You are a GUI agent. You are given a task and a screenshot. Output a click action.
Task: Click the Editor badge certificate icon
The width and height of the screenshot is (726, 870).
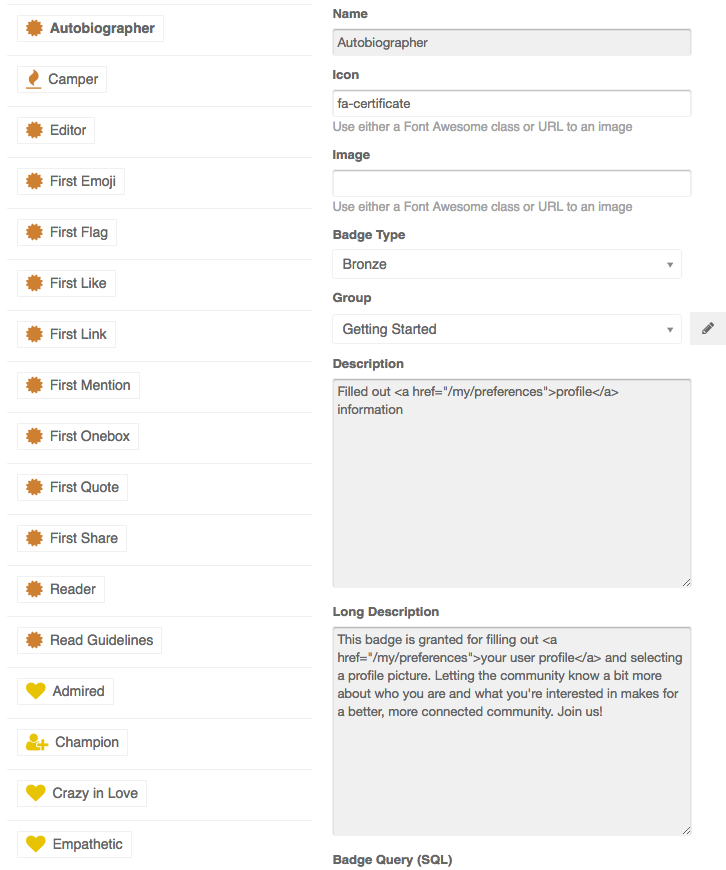coord(34,130)
